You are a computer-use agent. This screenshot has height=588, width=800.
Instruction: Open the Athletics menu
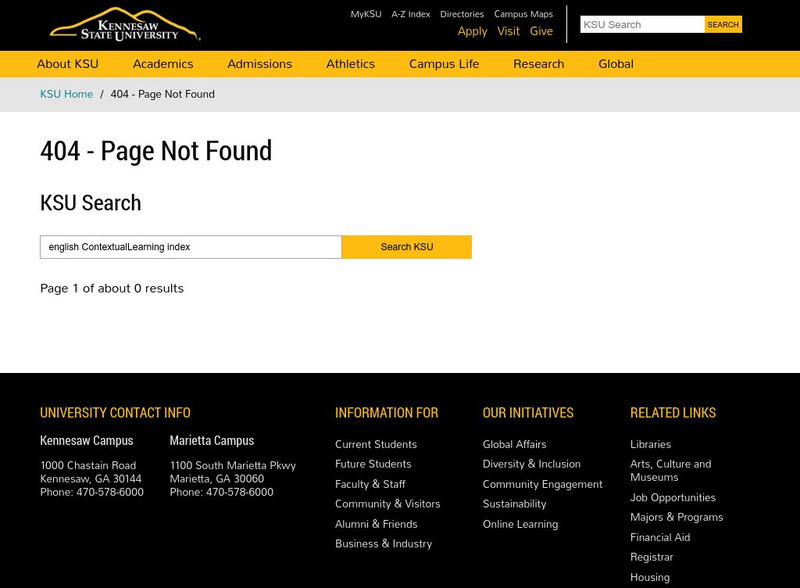point(351,64)
